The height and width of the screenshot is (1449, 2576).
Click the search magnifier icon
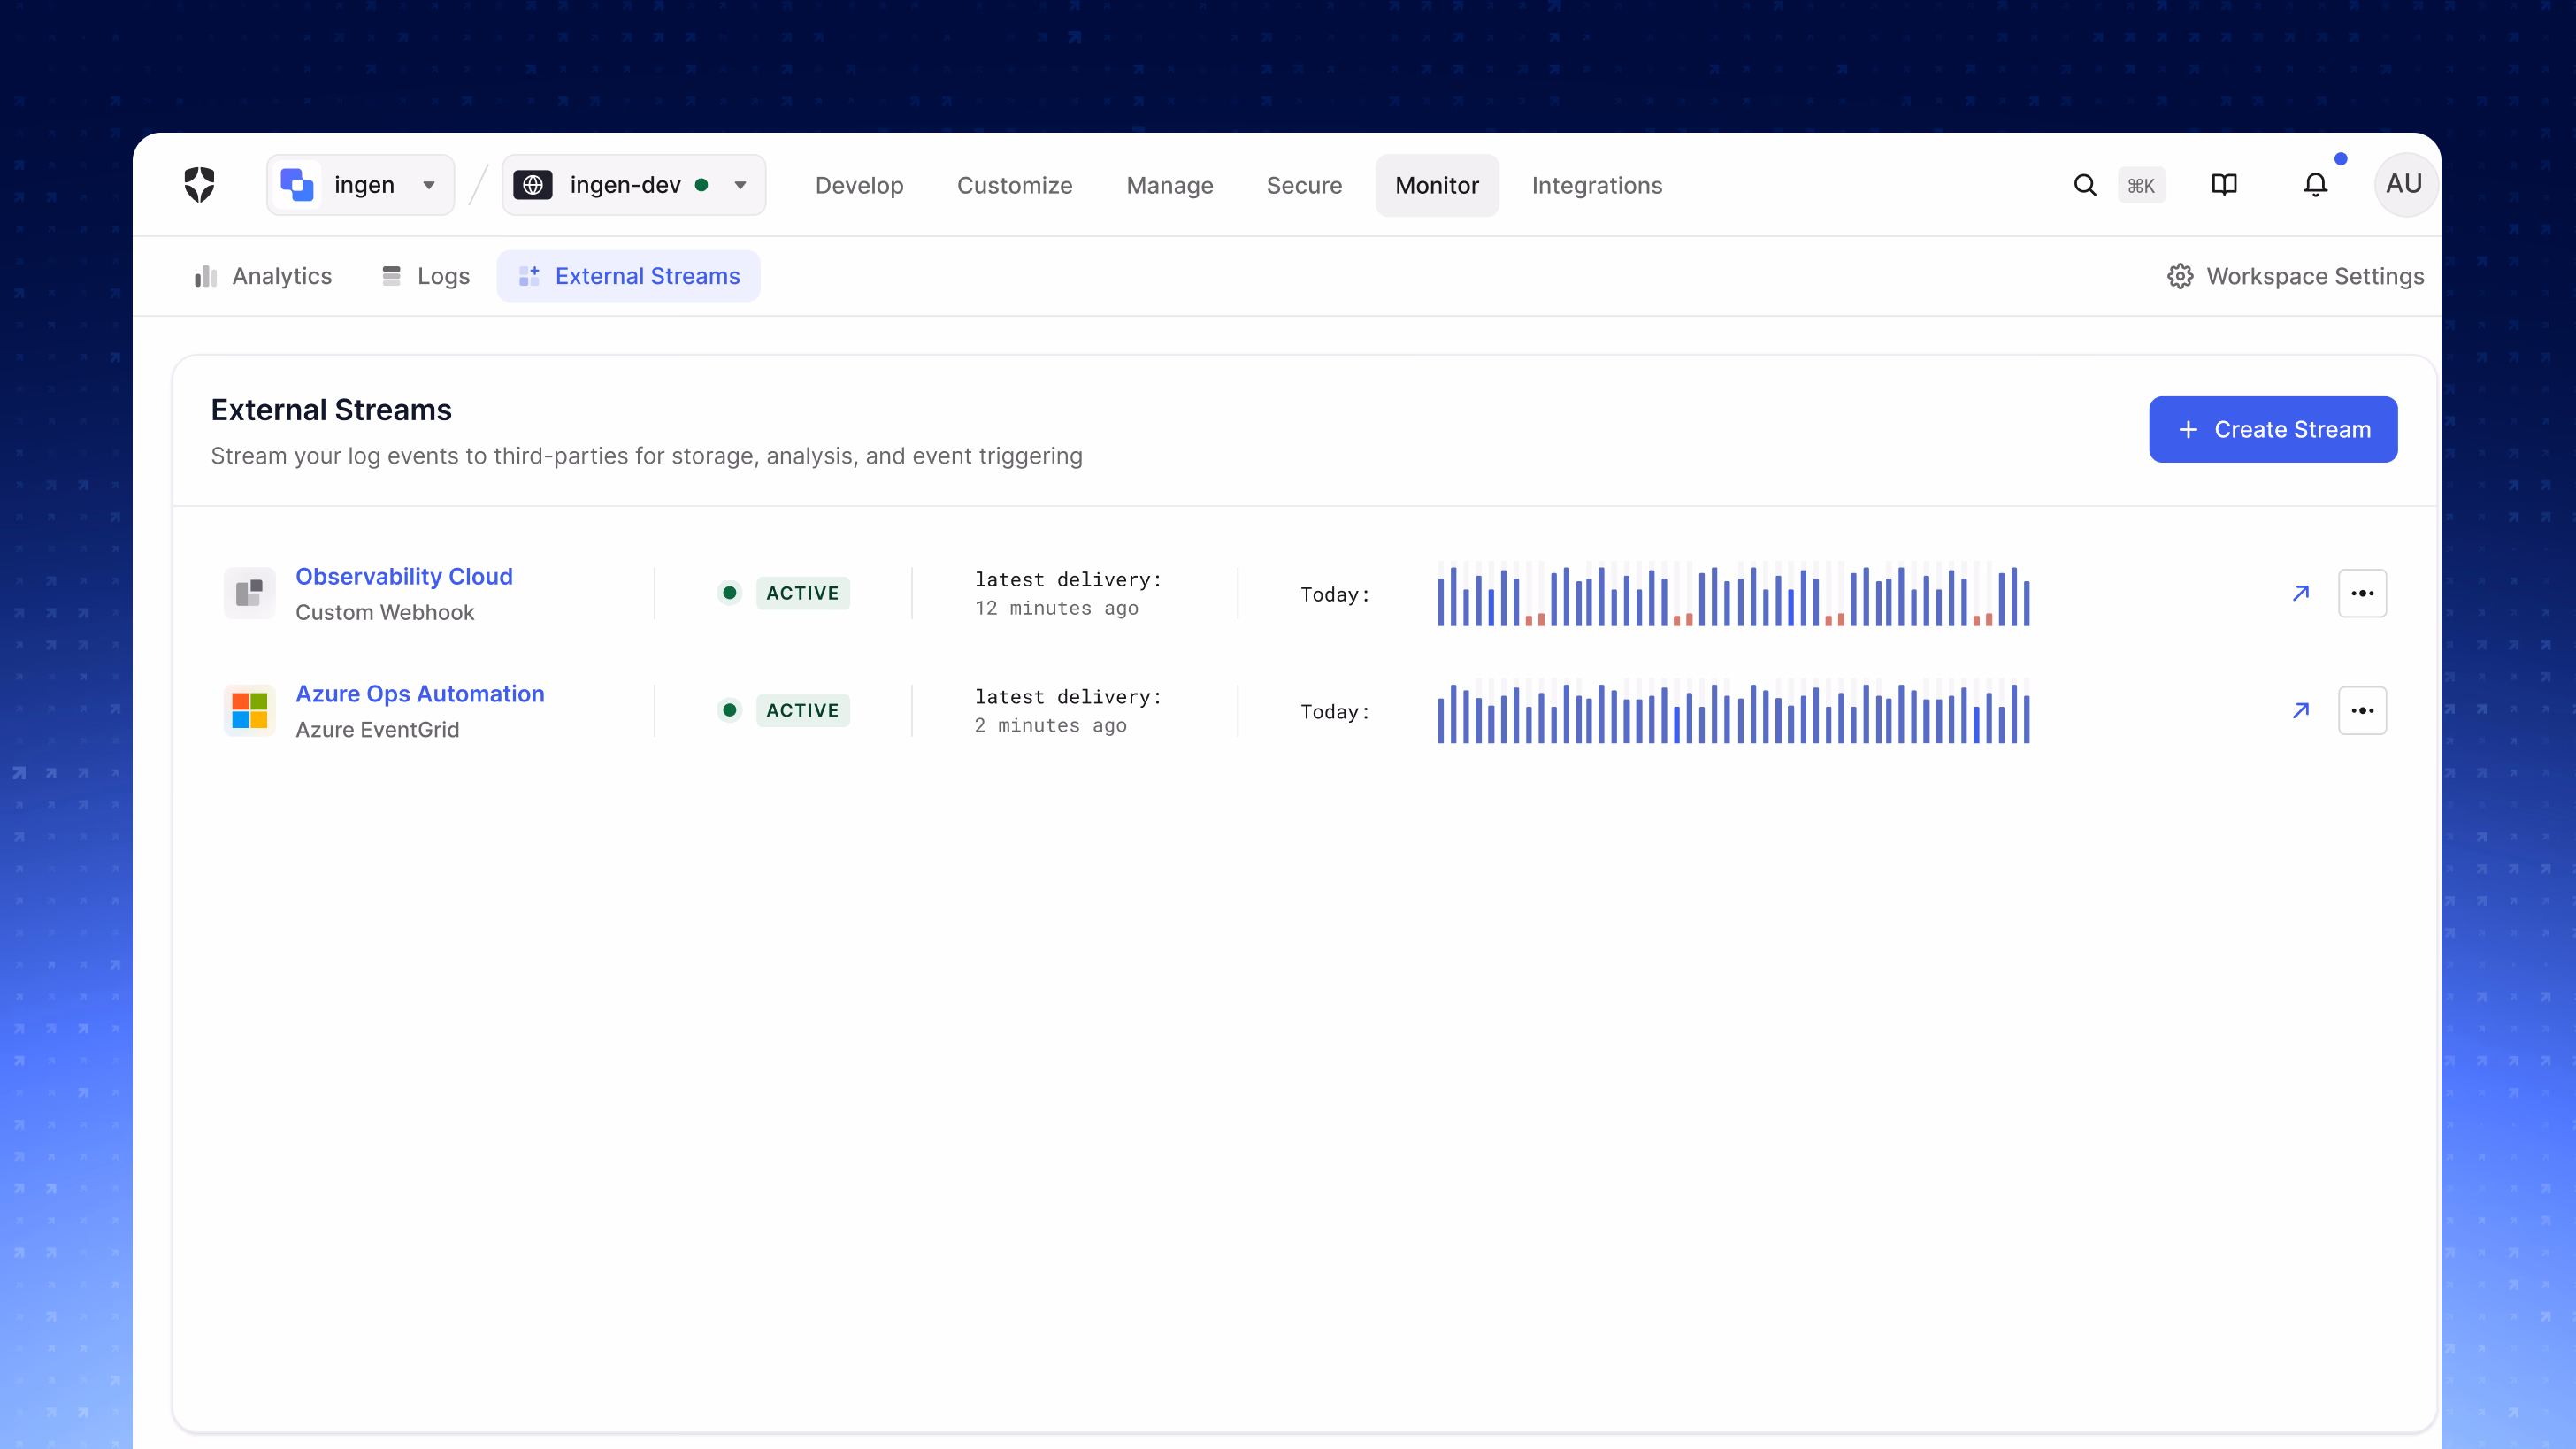pos(2085,185)
